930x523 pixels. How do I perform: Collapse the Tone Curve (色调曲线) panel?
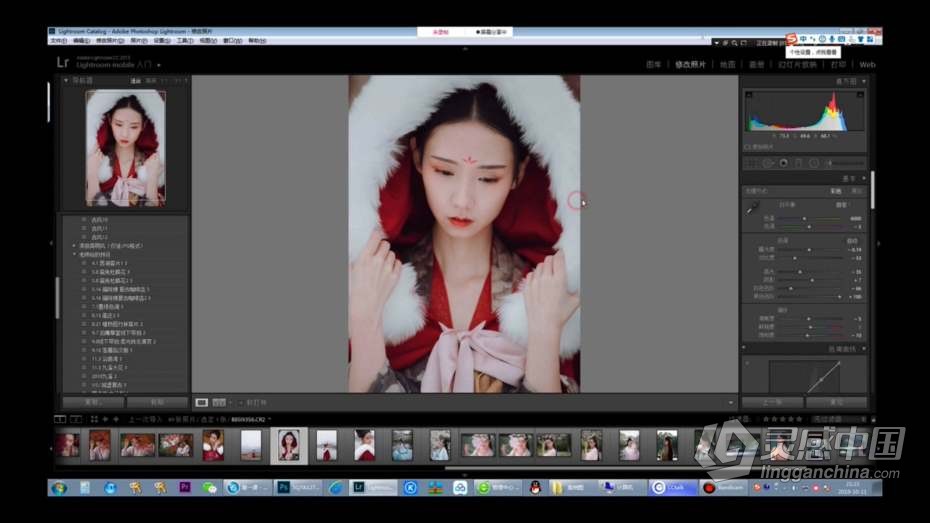point(864,349)
